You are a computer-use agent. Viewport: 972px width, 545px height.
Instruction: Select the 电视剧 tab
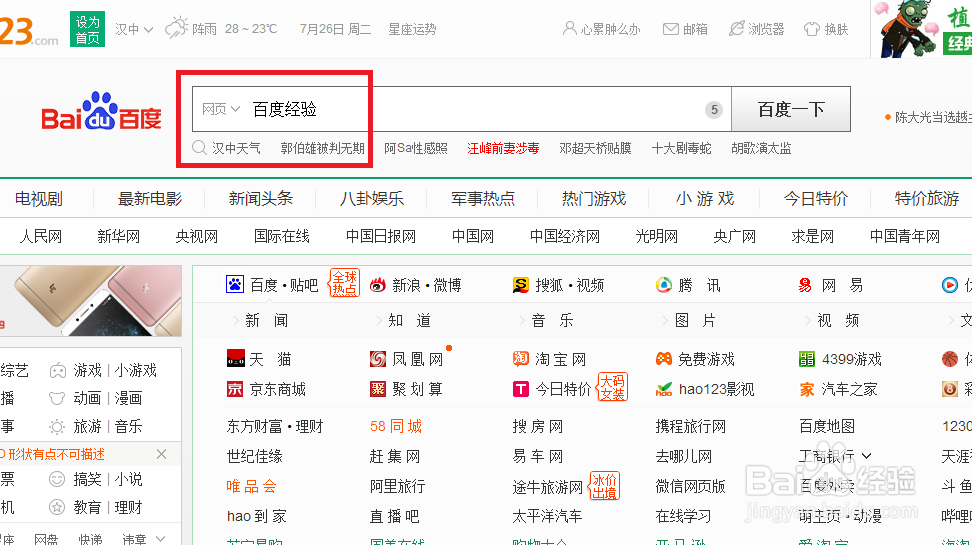click(x=38, y=199)
